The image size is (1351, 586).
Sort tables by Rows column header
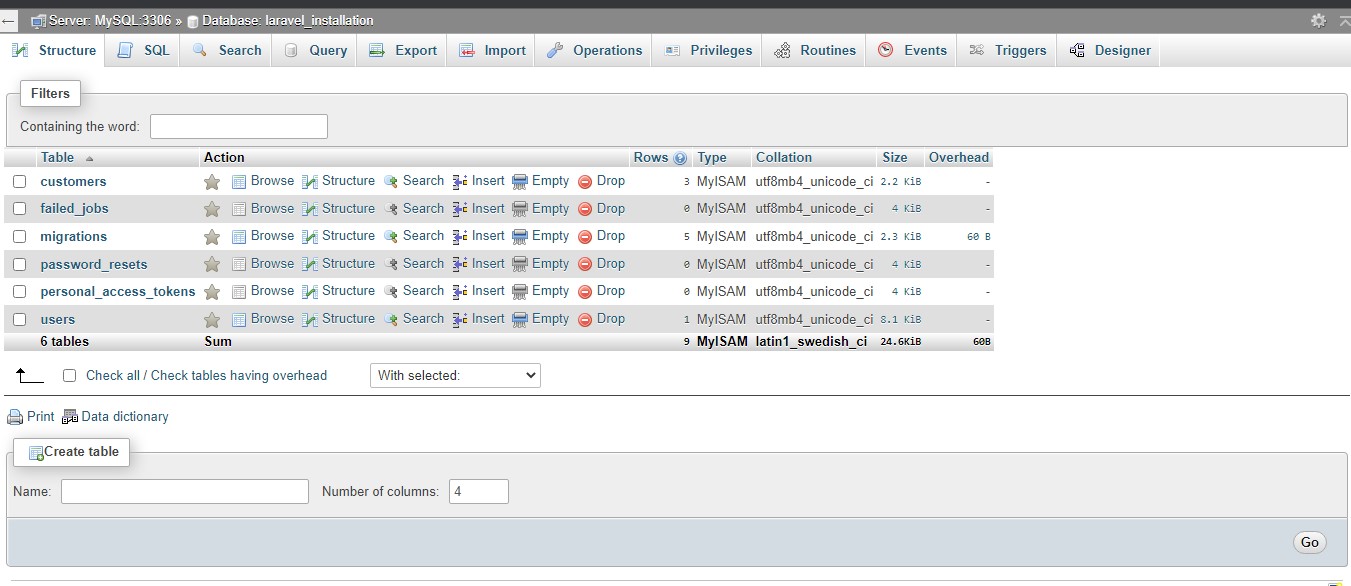tap(650, 158)
